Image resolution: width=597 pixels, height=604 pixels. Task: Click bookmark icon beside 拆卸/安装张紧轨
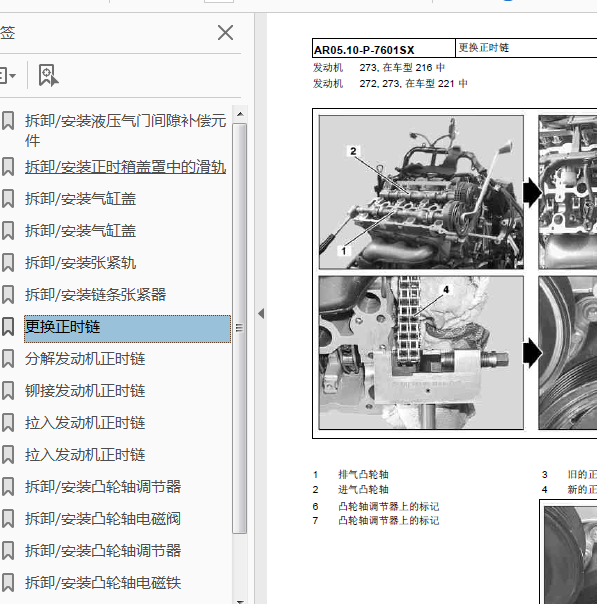(x=8, y=263)
